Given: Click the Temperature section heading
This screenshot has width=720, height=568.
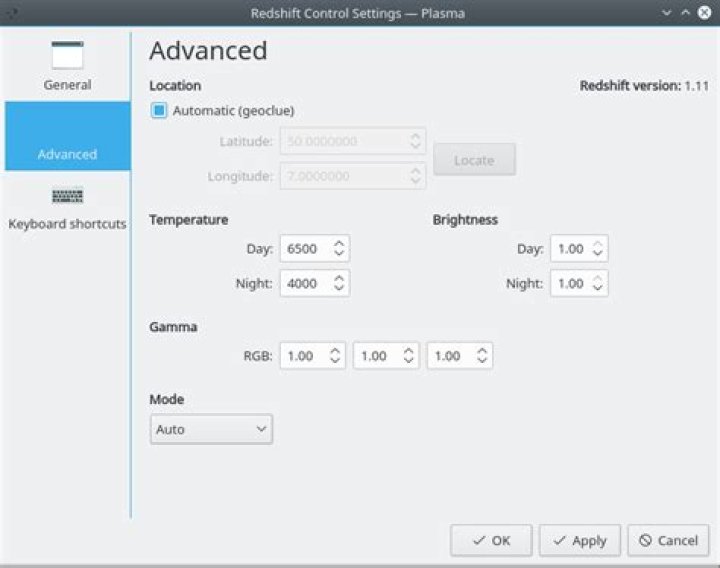Looking at the screenshot, I should [189, 220].
